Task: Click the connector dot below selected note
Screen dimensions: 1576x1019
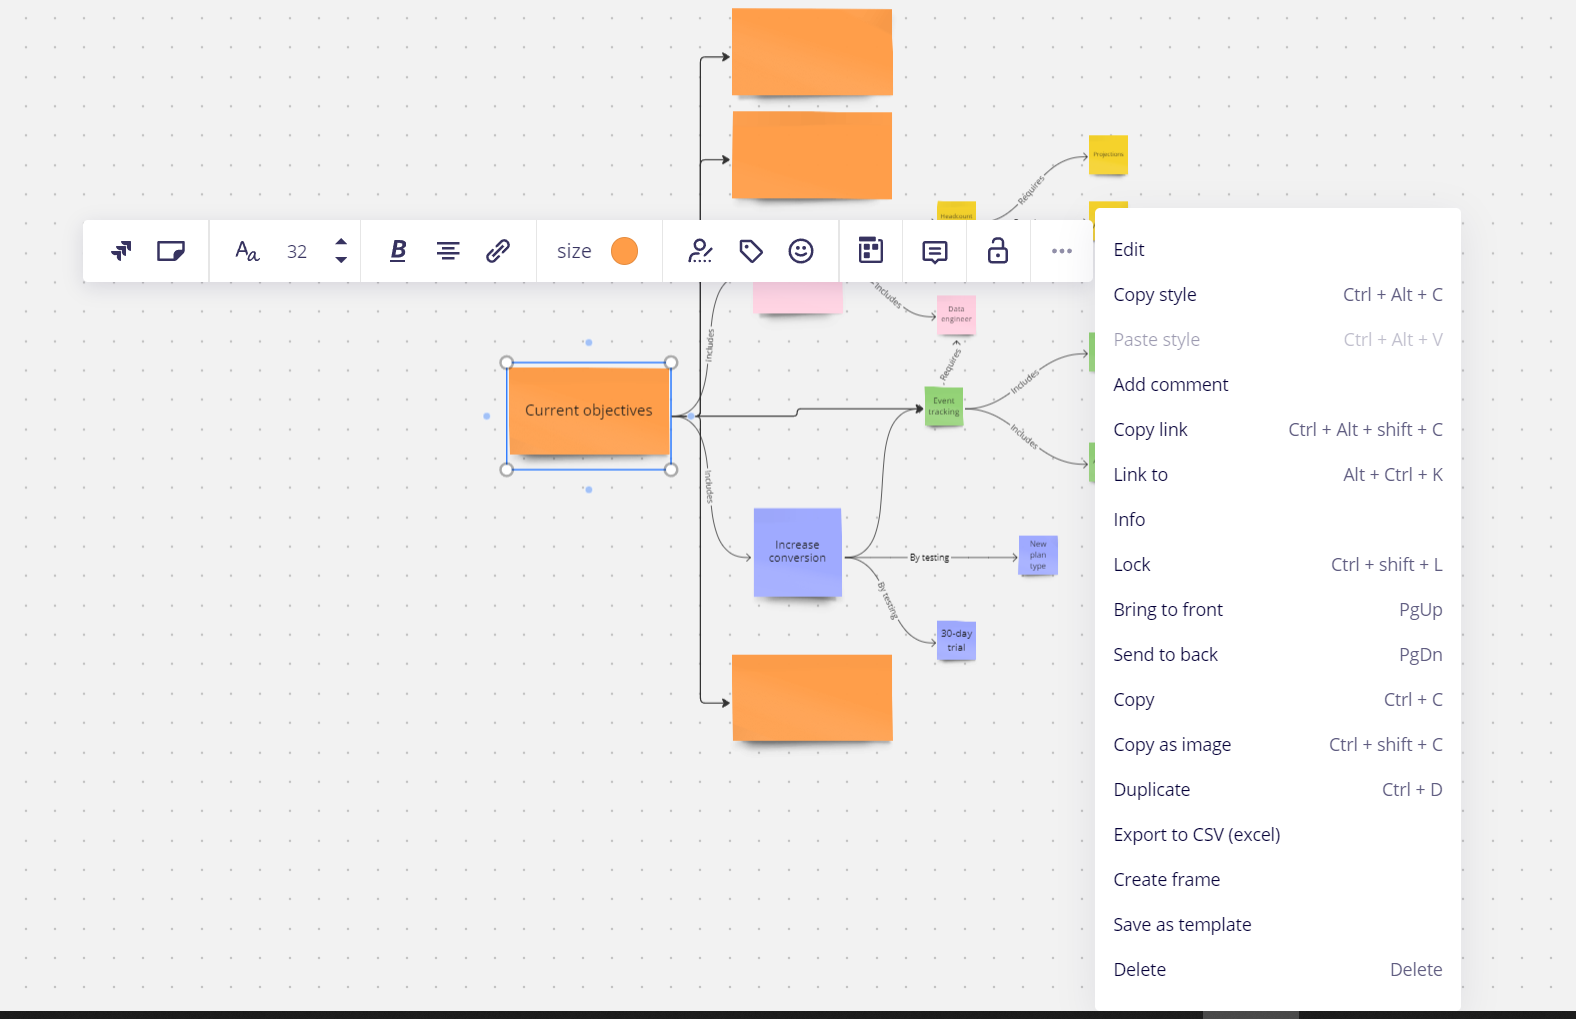Action: 589,490
